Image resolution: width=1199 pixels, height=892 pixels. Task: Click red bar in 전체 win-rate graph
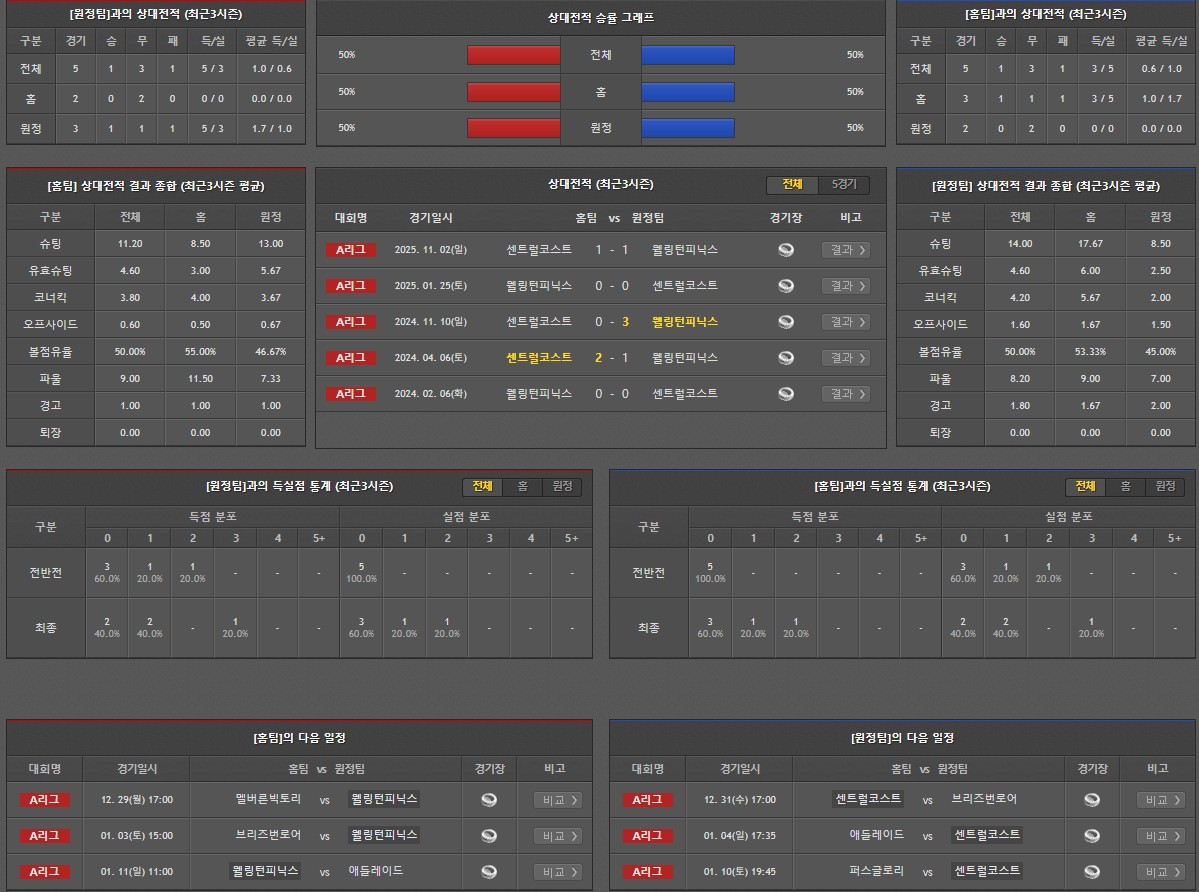pyautogui.click(x=513, y=55)
